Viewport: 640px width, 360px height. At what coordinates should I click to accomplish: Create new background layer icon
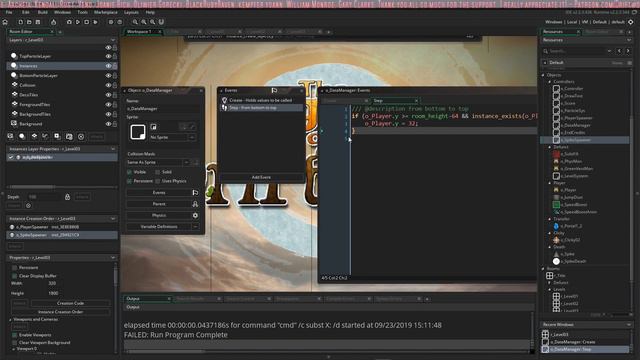11,136
